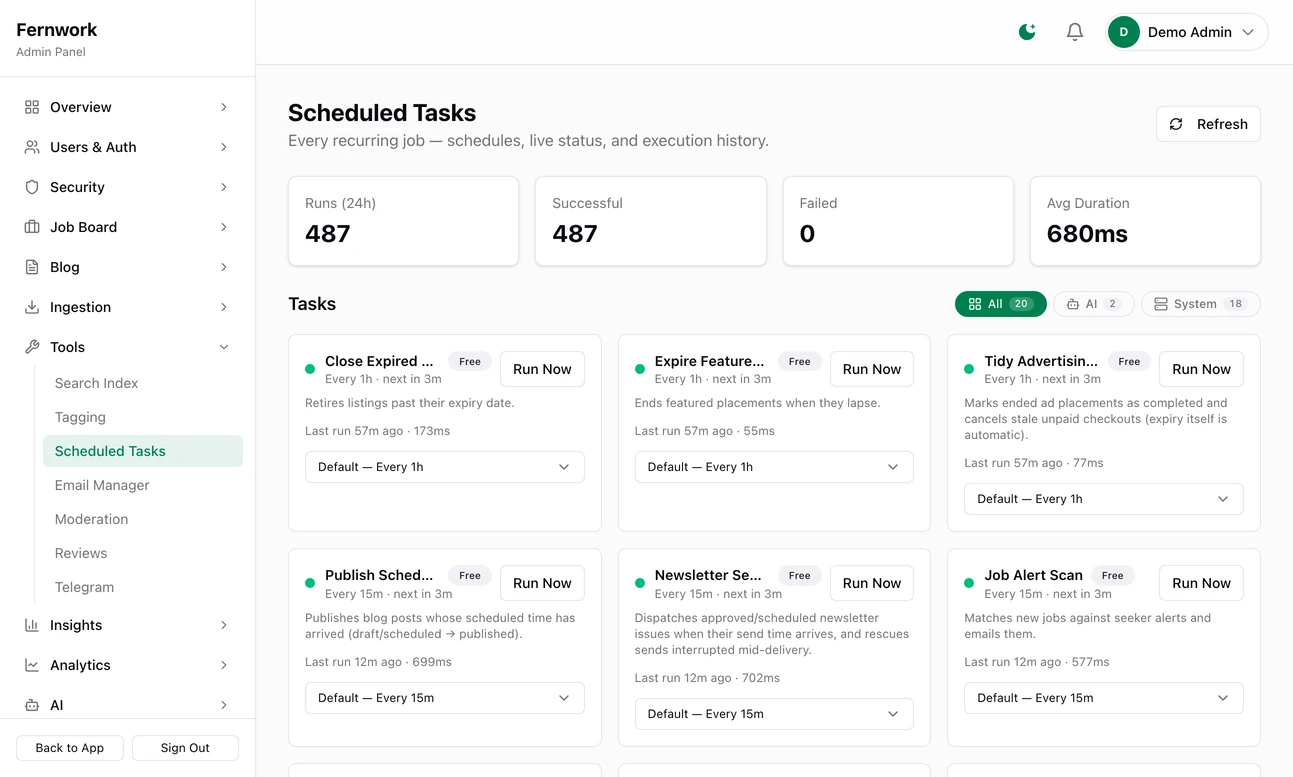Click the Users & Auth people icon
Viewport: 1293px width, 777px height.
click(x=32, y=147)
